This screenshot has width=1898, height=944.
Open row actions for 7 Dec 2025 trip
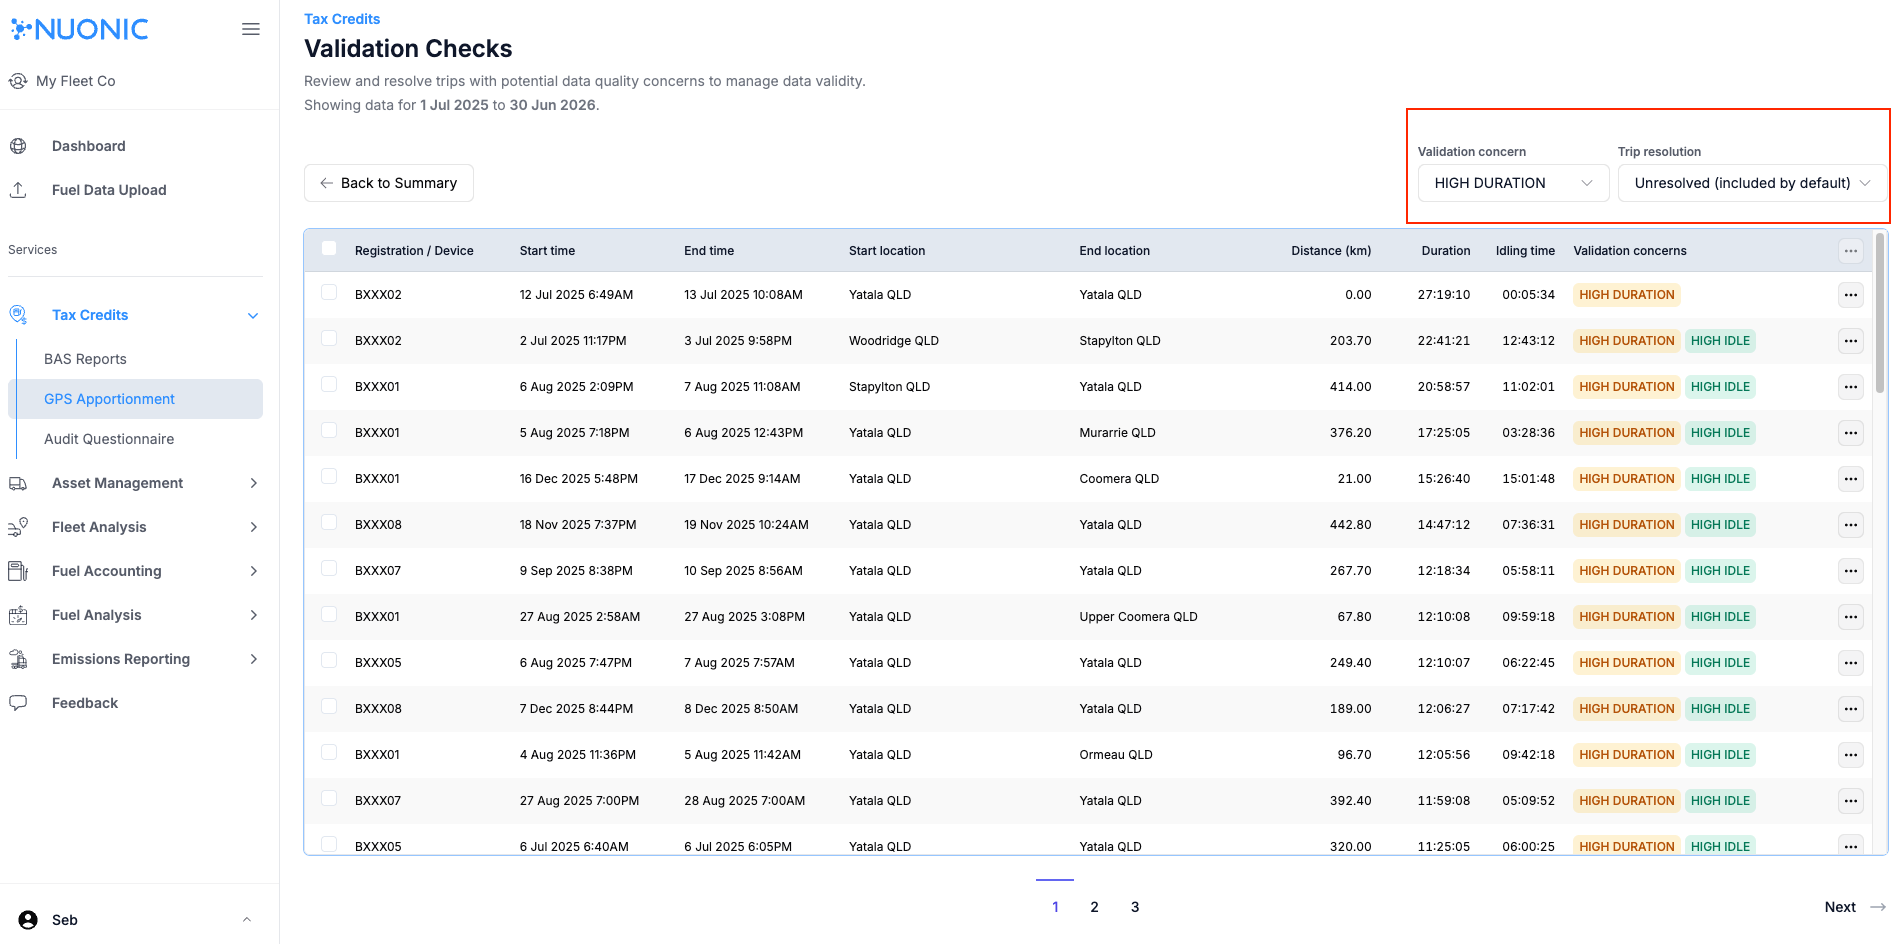tap(1851, 709)
